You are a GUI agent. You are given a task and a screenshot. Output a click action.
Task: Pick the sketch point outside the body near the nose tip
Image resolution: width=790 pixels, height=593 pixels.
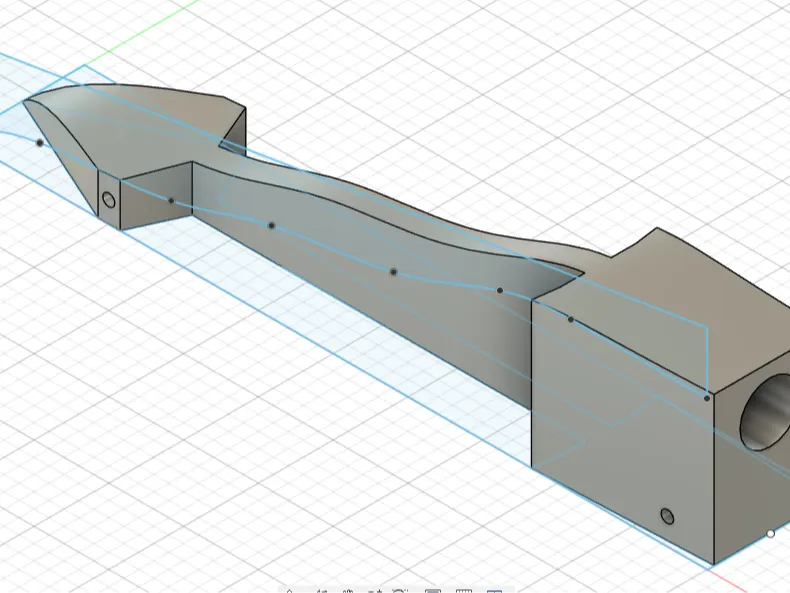[40, 143]
